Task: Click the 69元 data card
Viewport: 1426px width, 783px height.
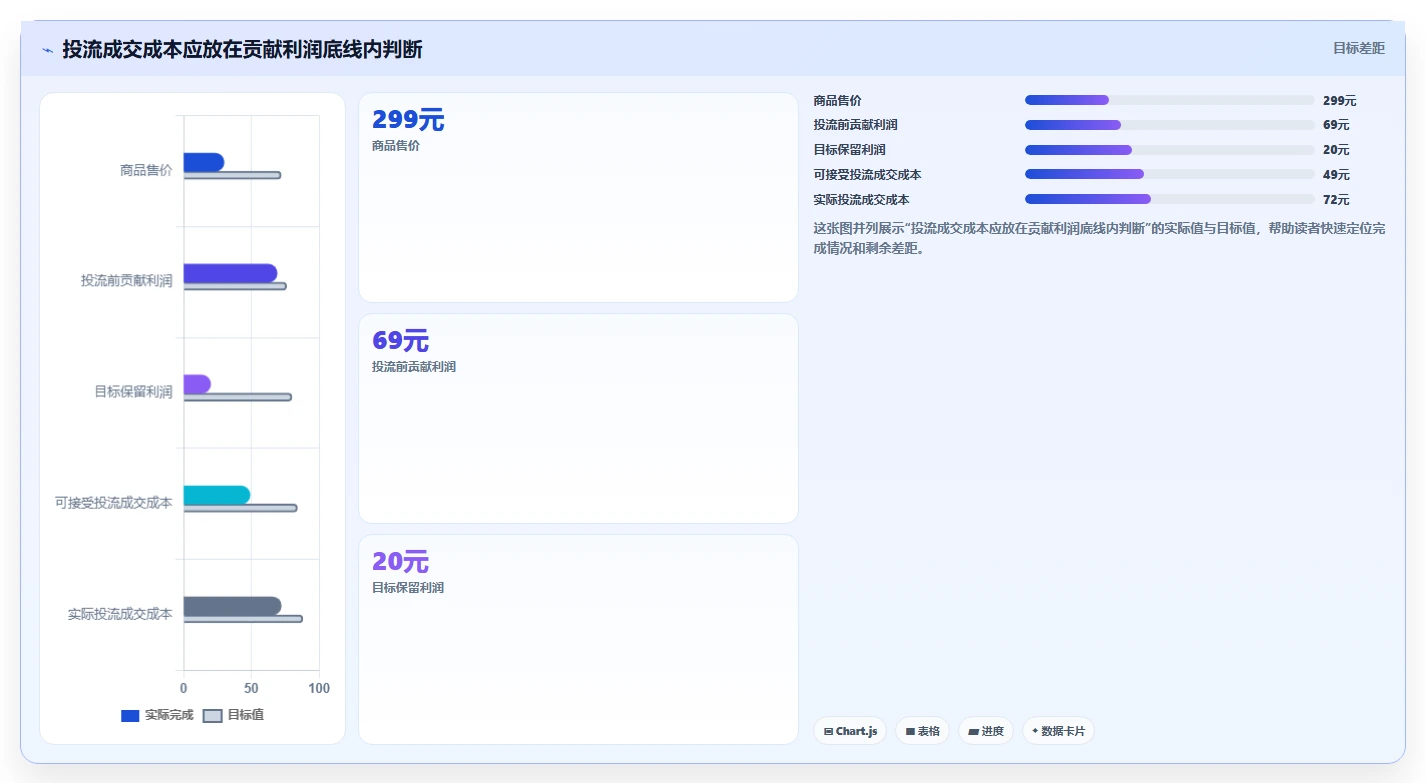Action: pyautogui.click(x=578, y=418)
